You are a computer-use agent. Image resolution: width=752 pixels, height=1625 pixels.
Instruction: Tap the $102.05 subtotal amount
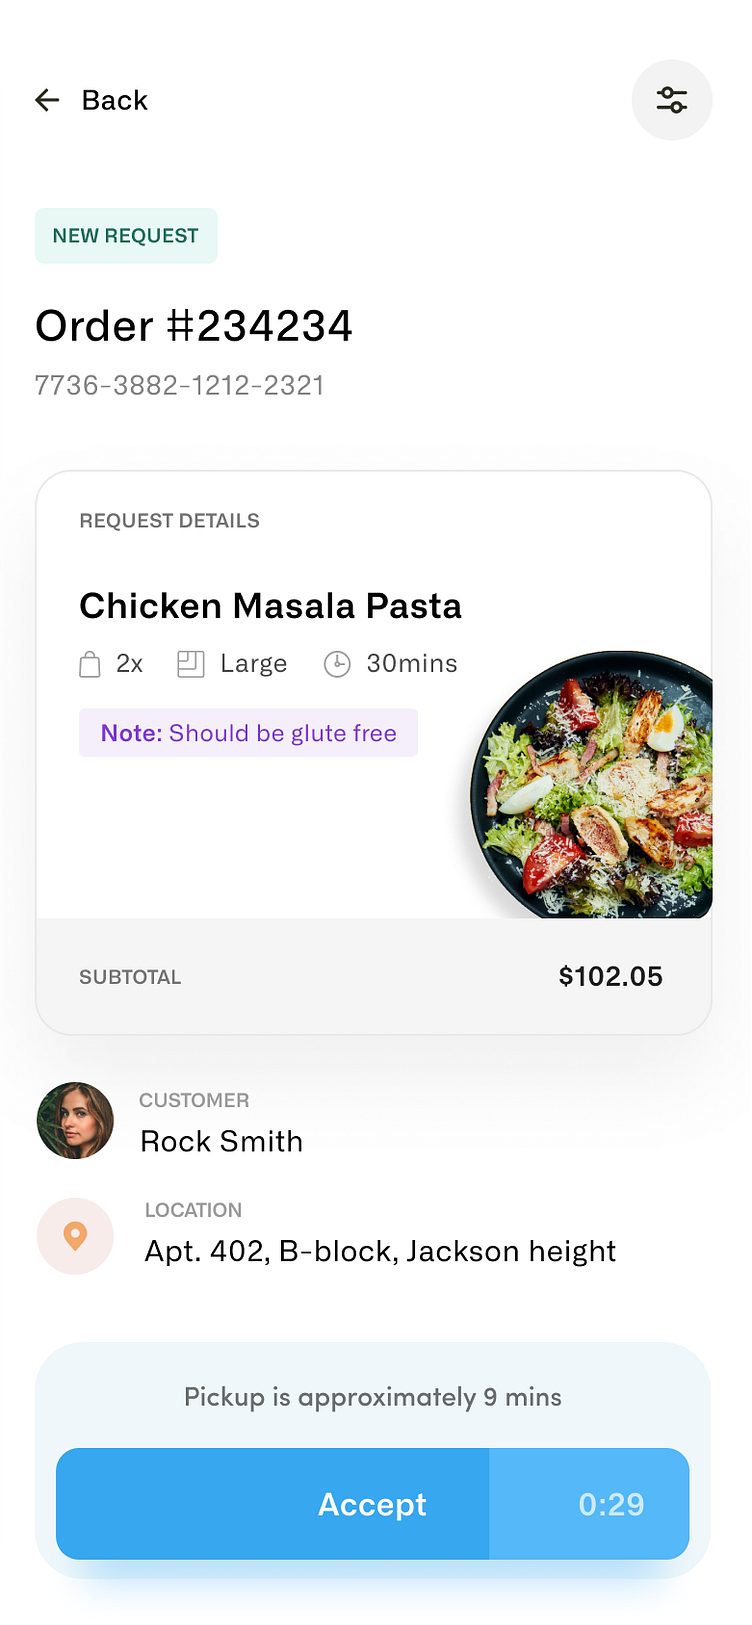(610, 977)
